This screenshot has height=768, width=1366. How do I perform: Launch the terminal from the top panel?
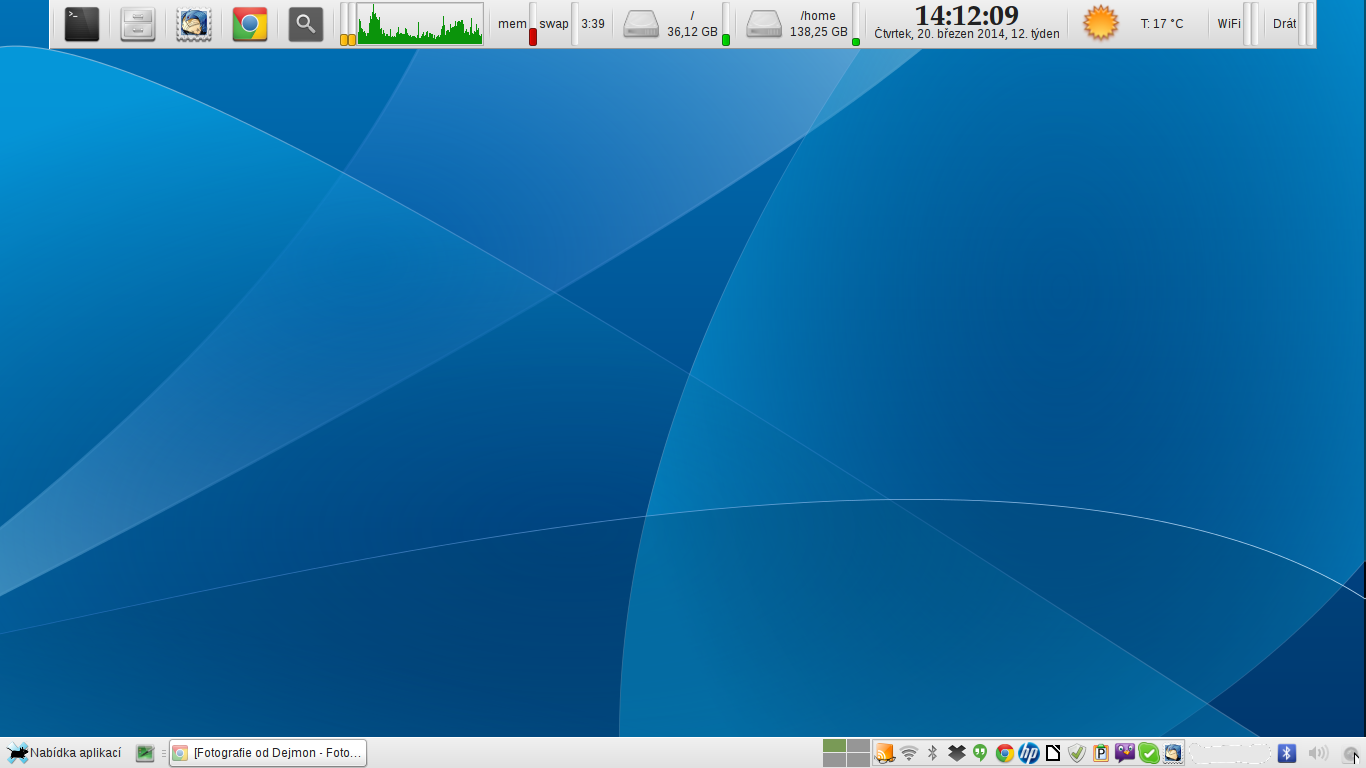pyautogui.click(x=82, y=24)
